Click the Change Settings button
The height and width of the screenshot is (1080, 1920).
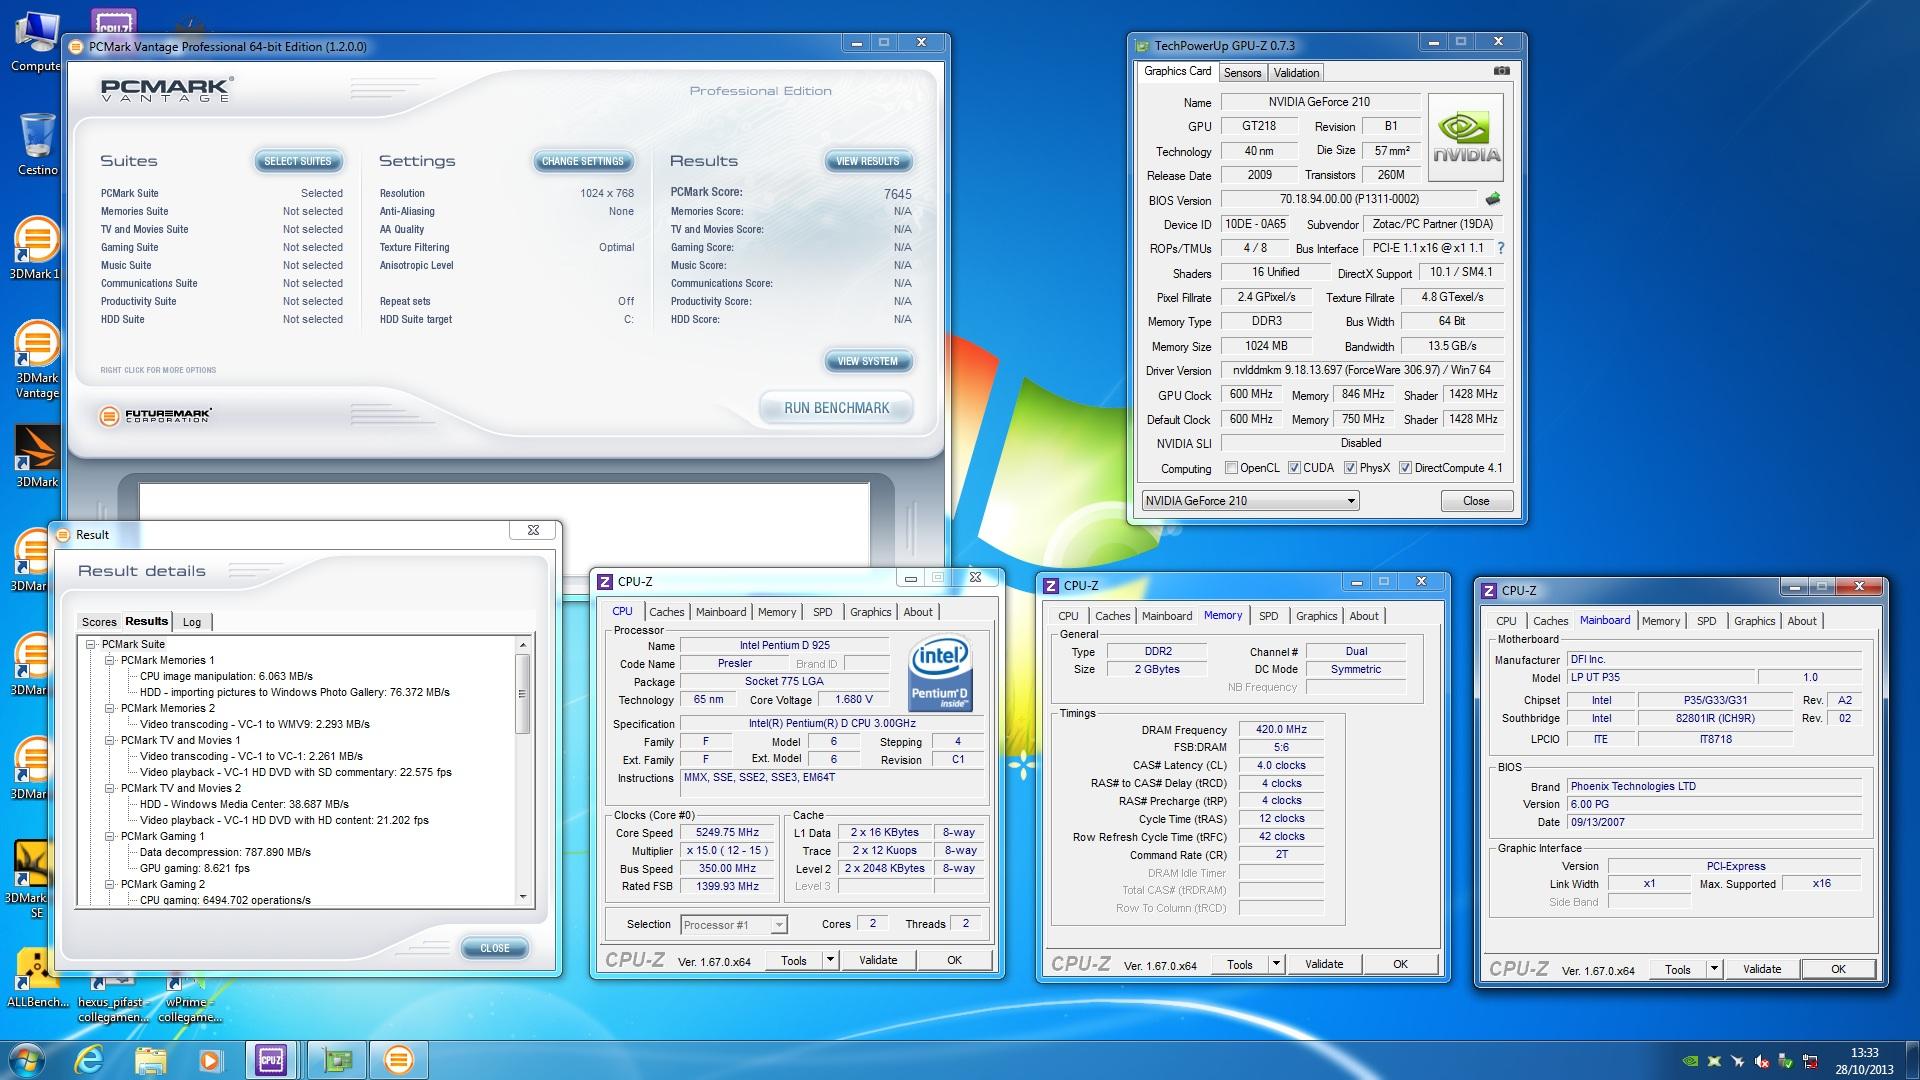[582, 161]
